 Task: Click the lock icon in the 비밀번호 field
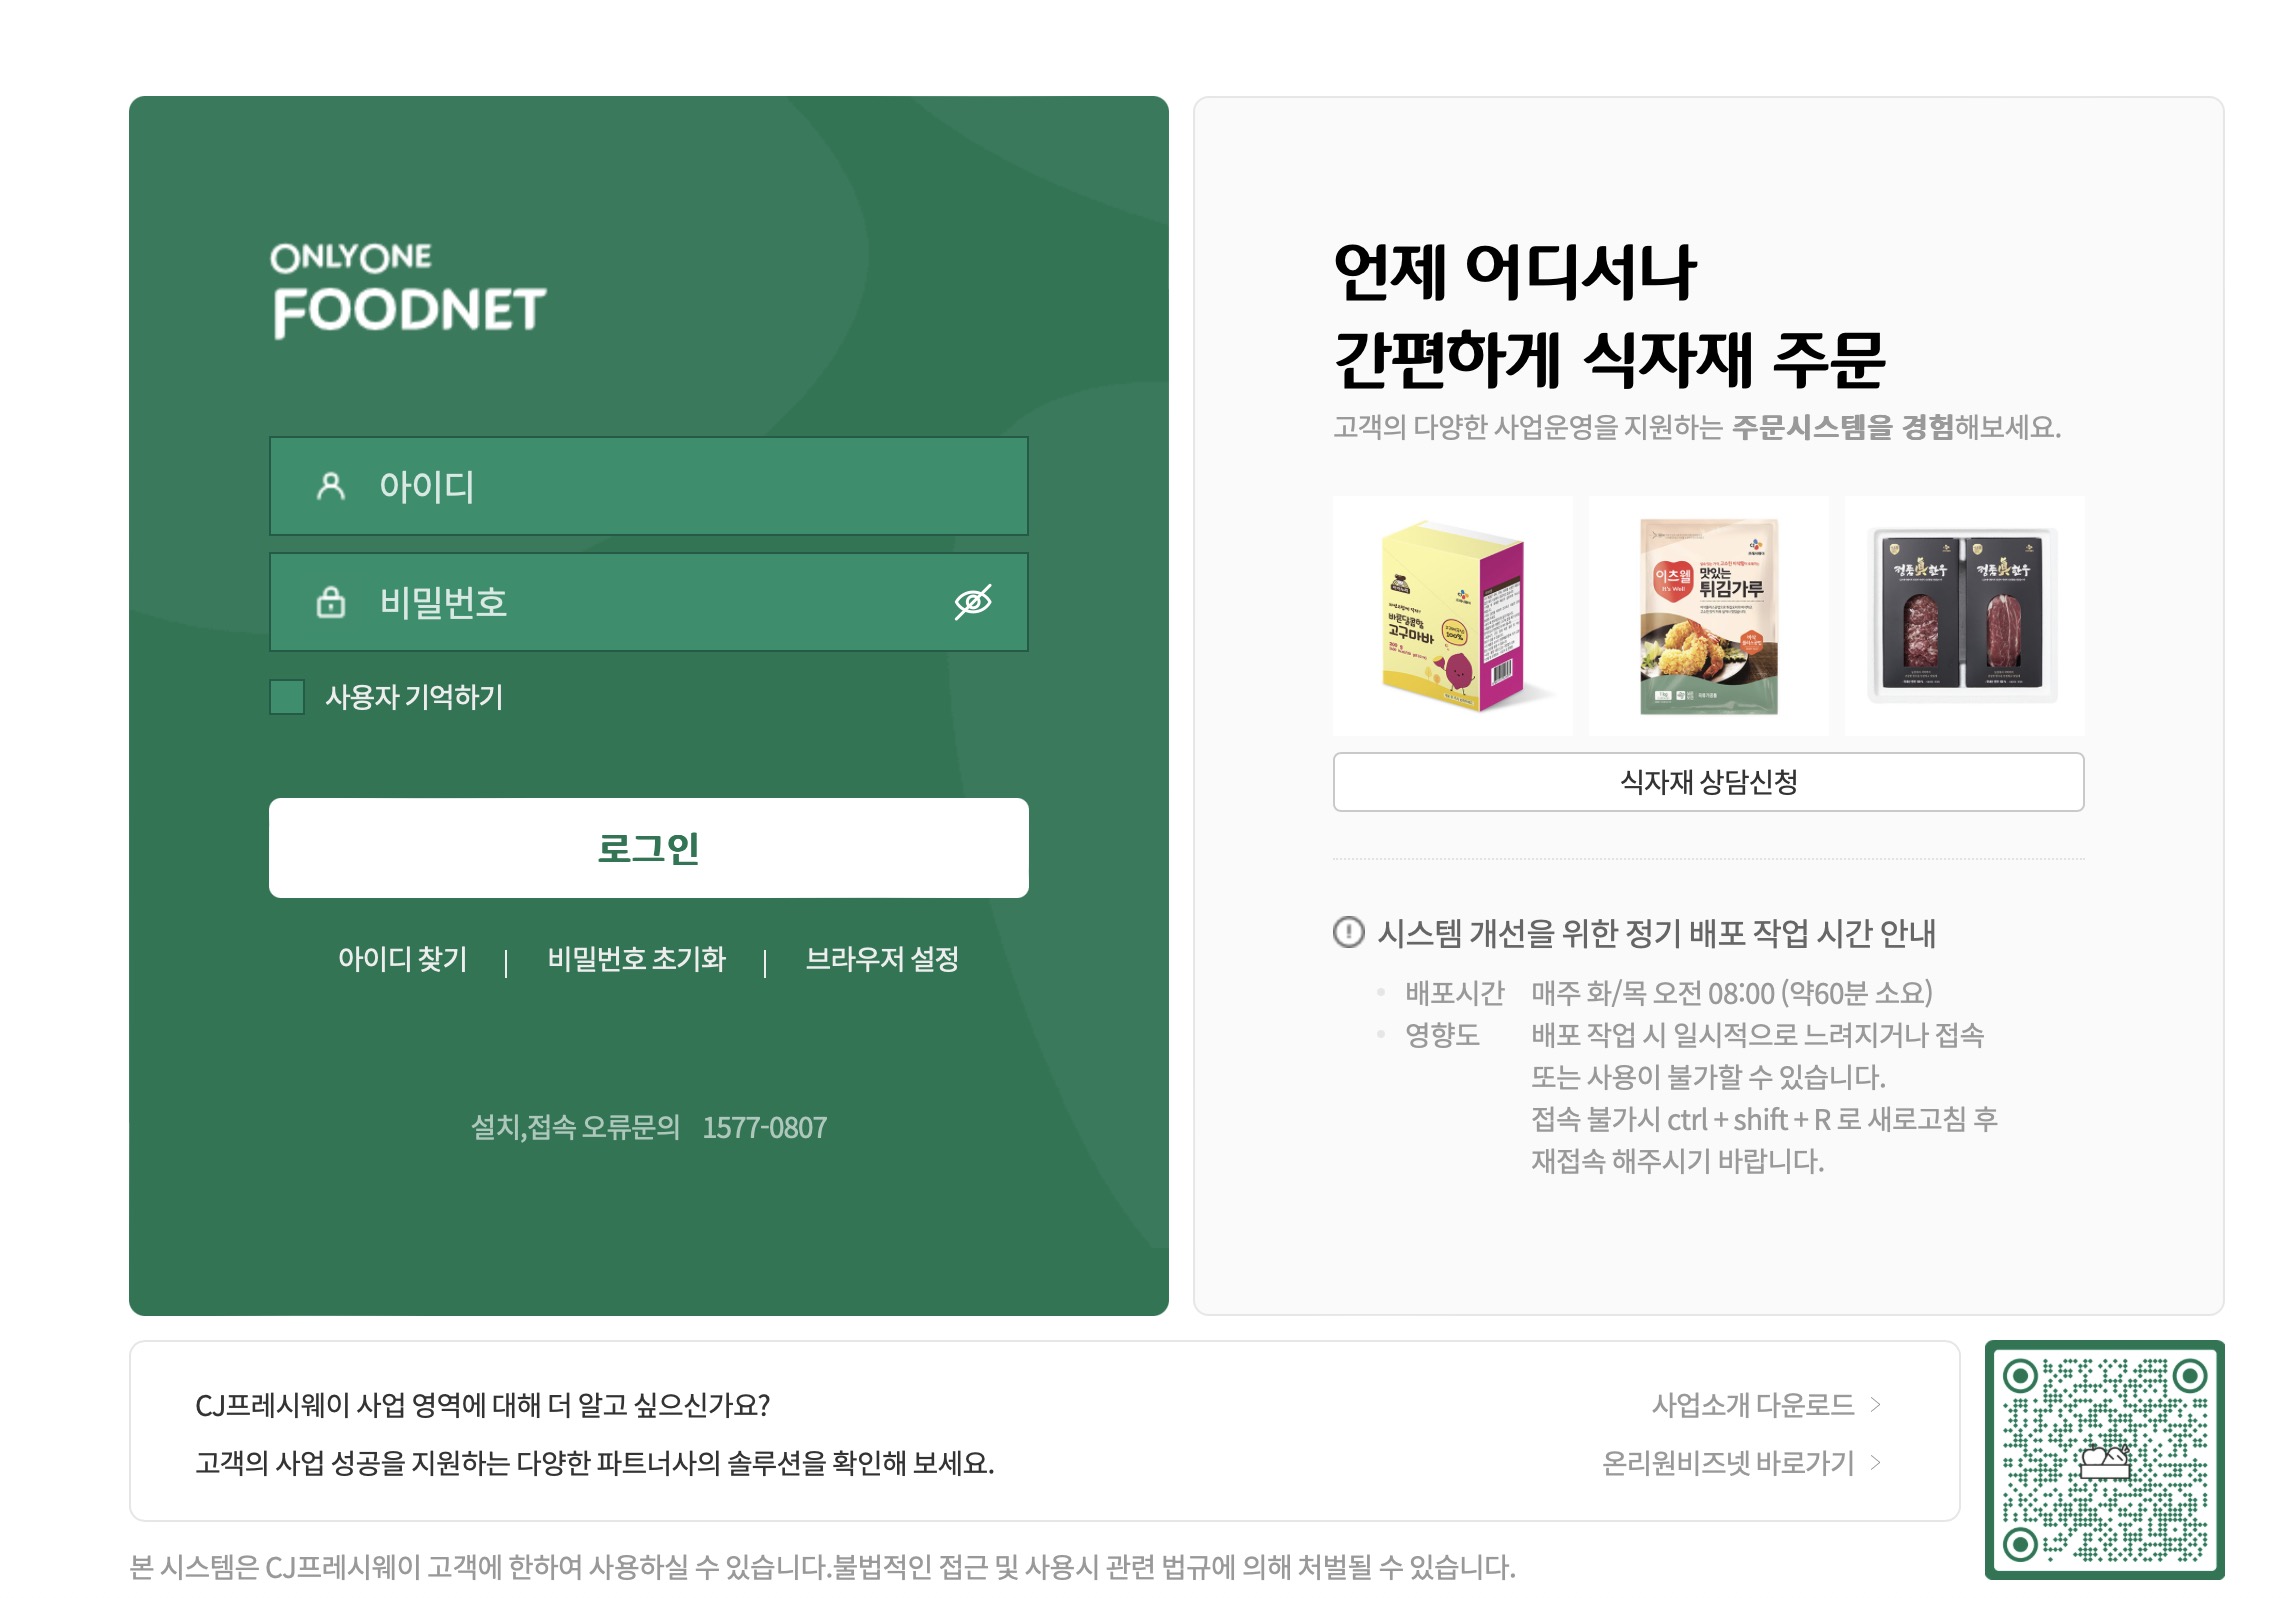329,602
